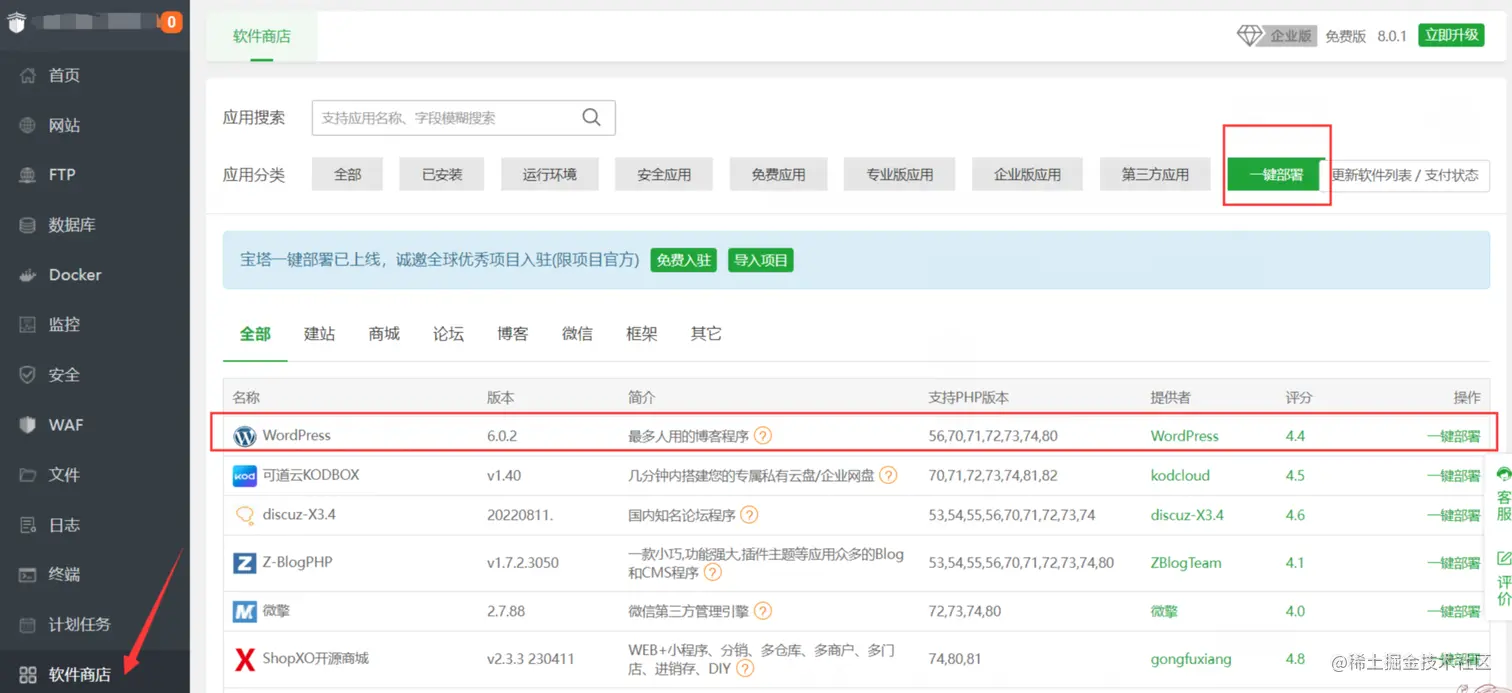Click the 数据库 database icon
The width and height of the screenshot is (1512, 693).
point(28,225)
